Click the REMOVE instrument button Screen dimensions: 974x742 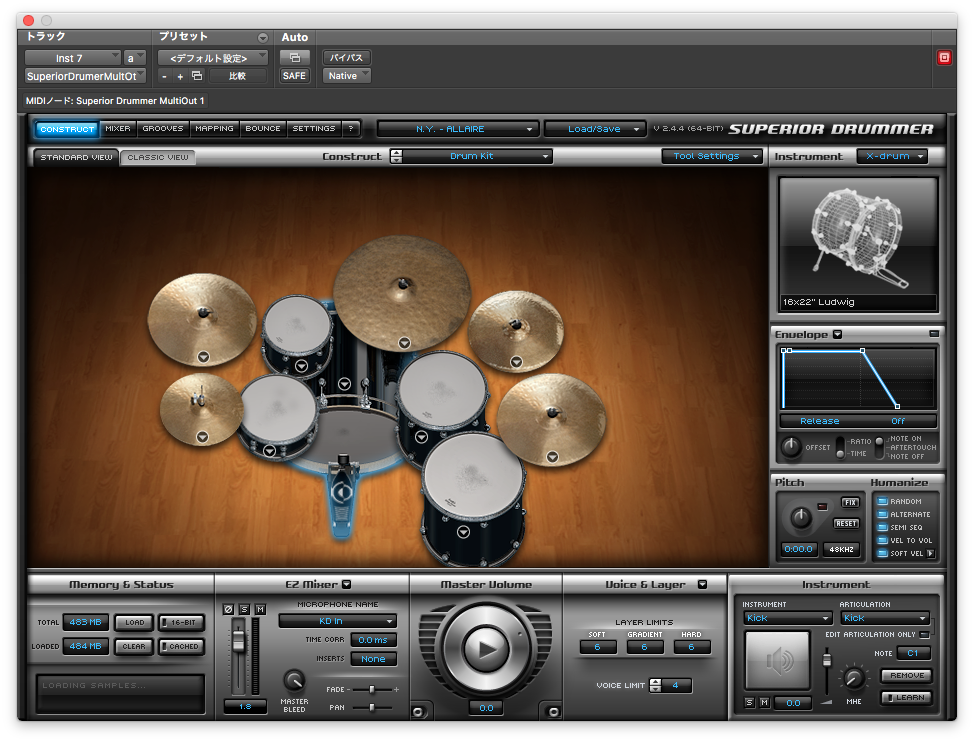(x=906, y=675)
